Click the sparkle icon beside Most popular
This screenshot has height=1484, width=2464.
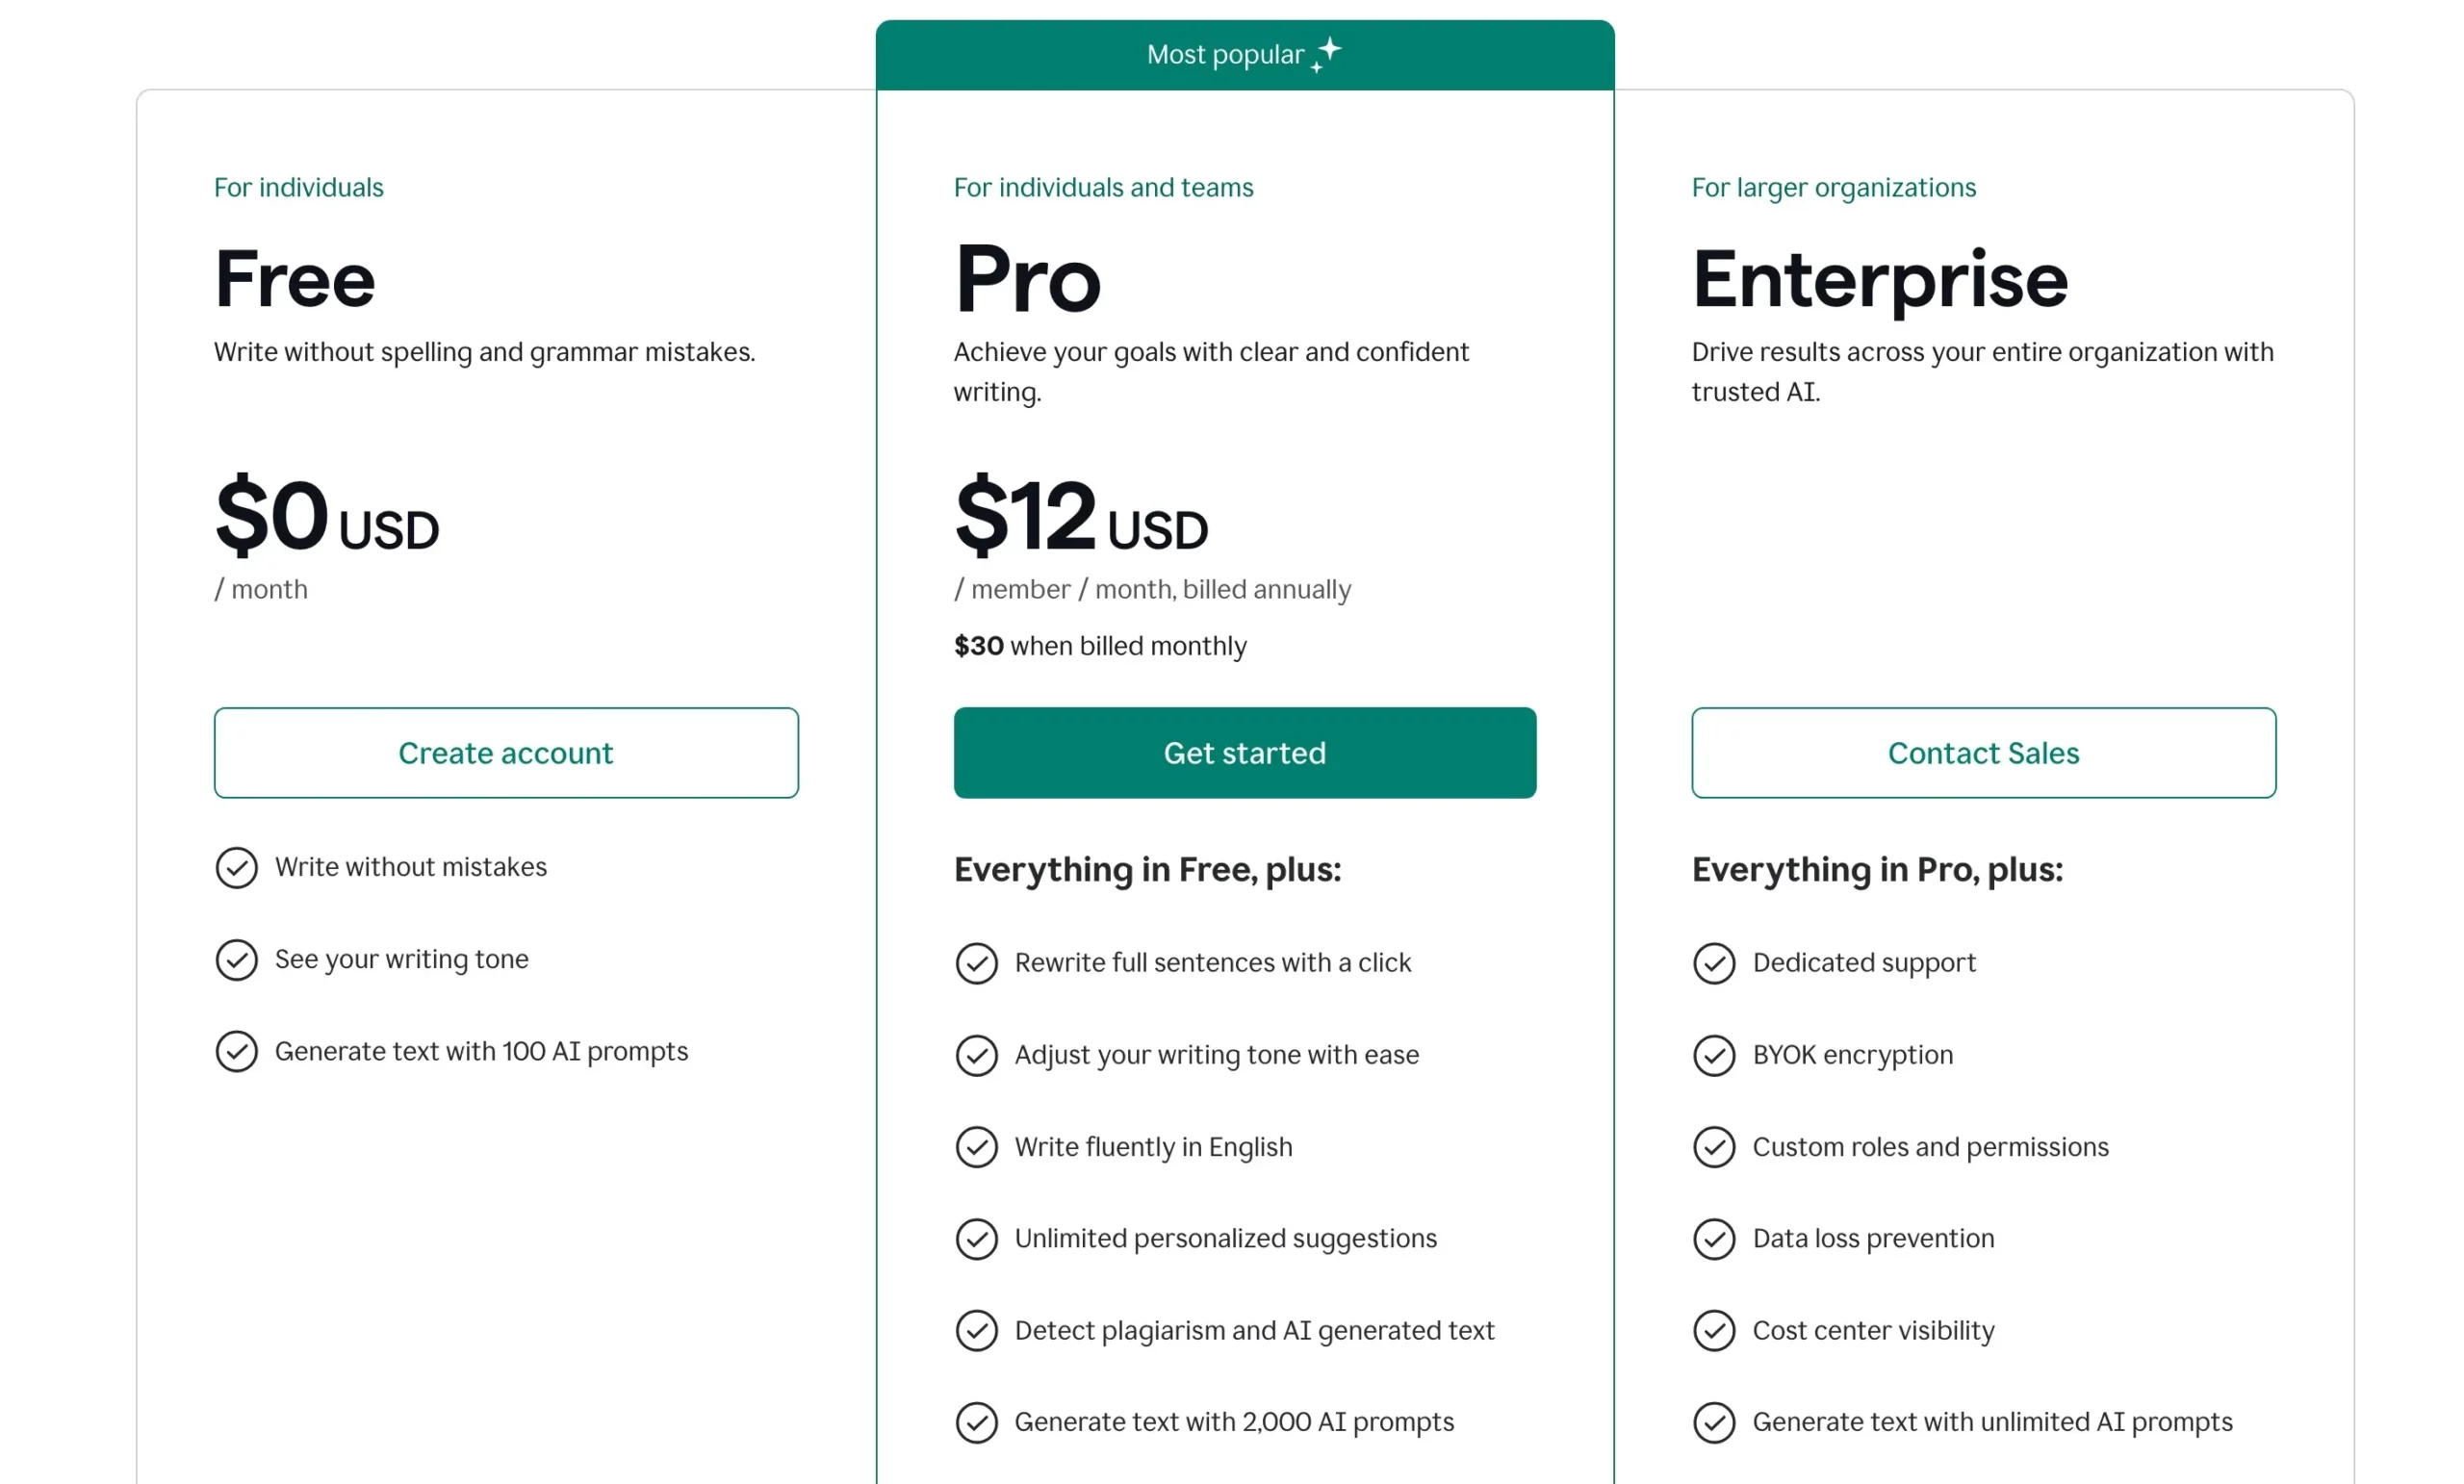pos(1327,54)
